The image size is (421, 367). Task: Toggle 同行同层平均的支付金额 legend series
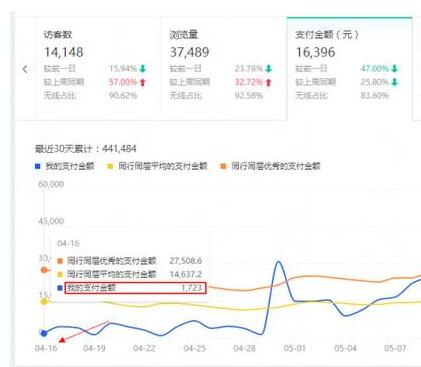(x=157, y=166)
